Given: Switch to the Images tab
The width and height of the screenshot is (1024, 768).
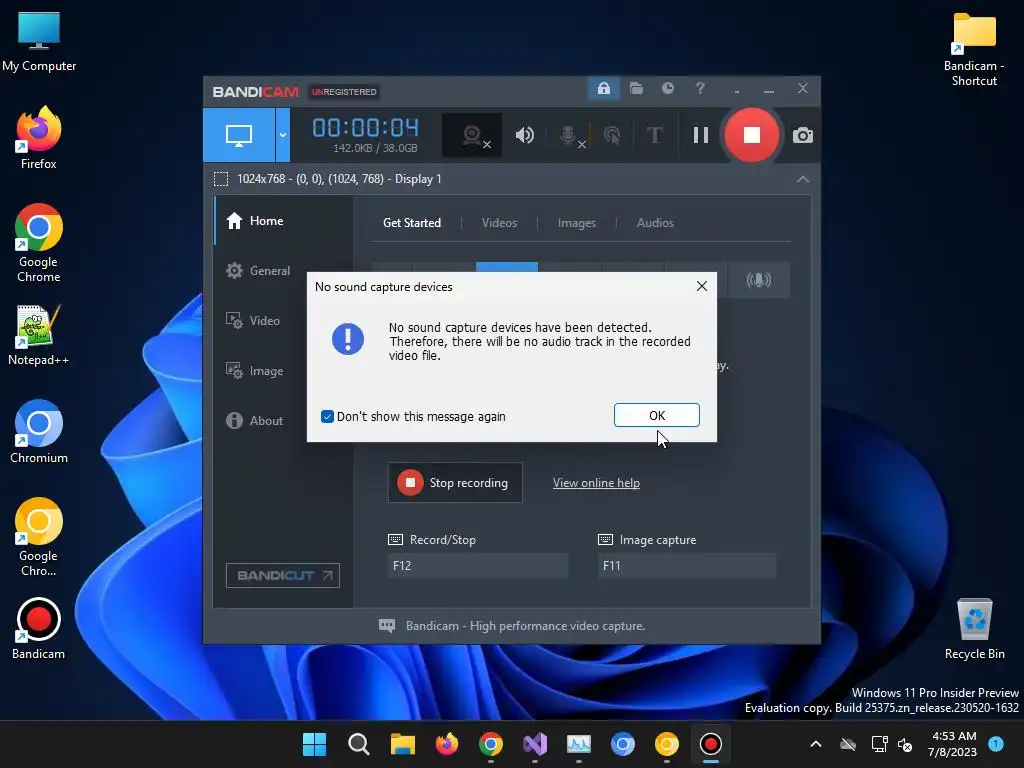Looking at the screenshot, I should (x=577, y=223).
